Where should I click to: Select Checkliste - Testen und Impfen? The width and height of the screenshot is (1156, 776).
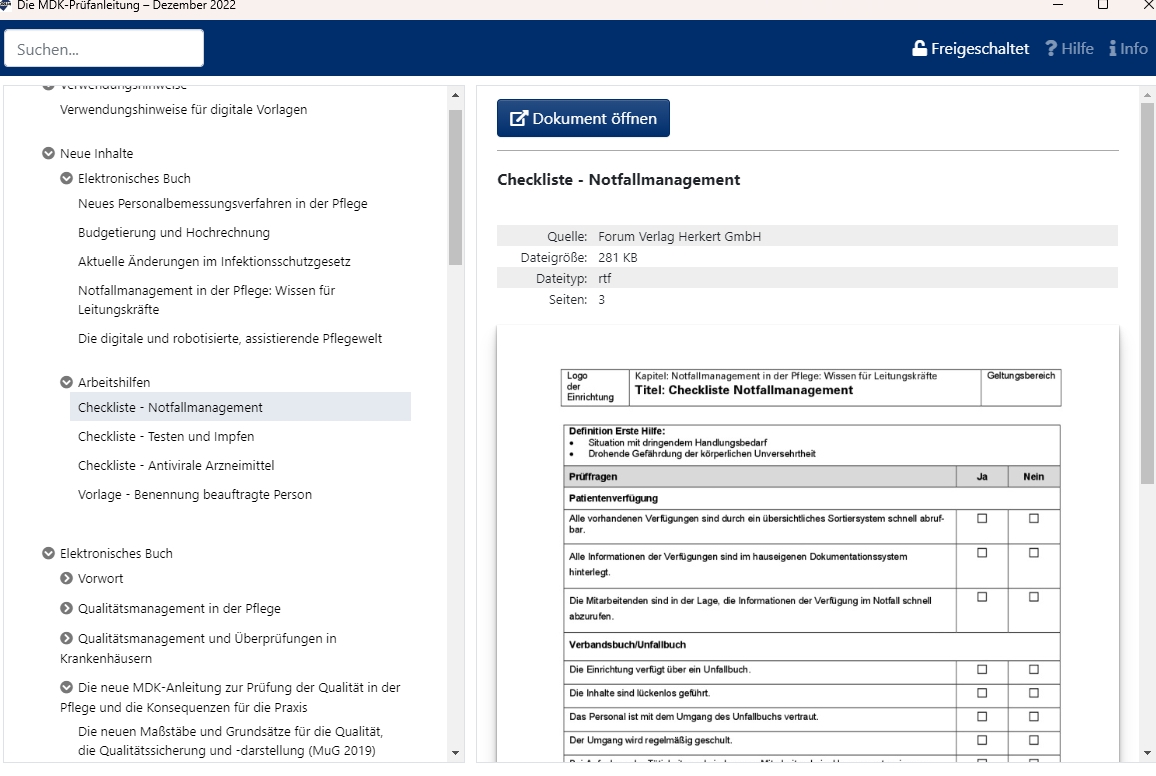[166, 436]
